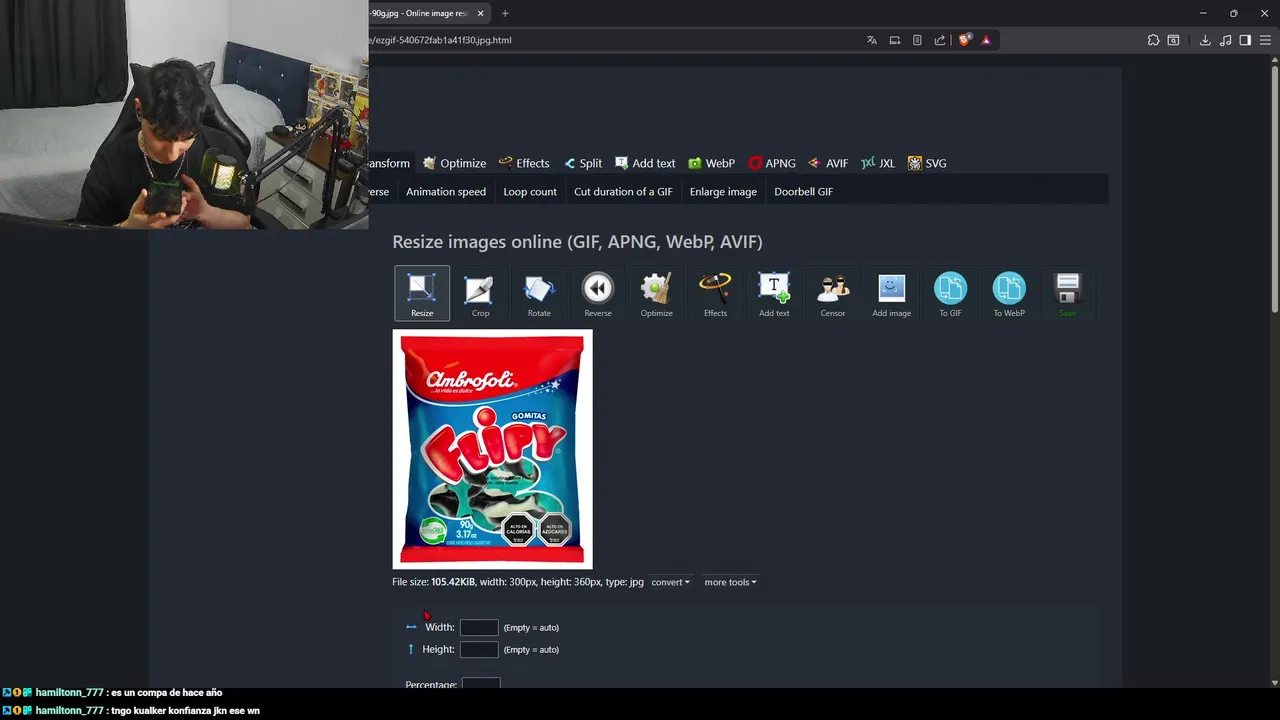
Task: Save the image with floppy disk icon
Action: (1067, 293)
